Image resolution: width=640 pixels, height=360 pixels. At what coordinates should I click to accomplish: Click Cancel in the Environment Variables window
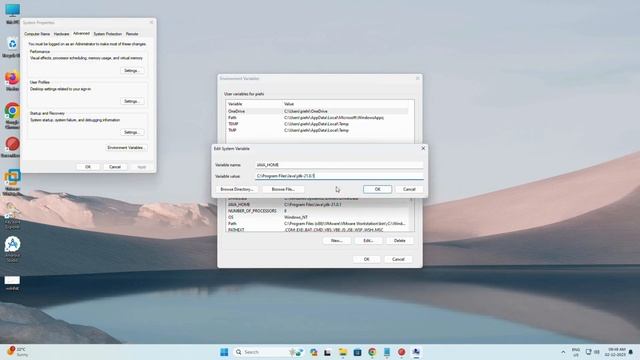(398, 260)
